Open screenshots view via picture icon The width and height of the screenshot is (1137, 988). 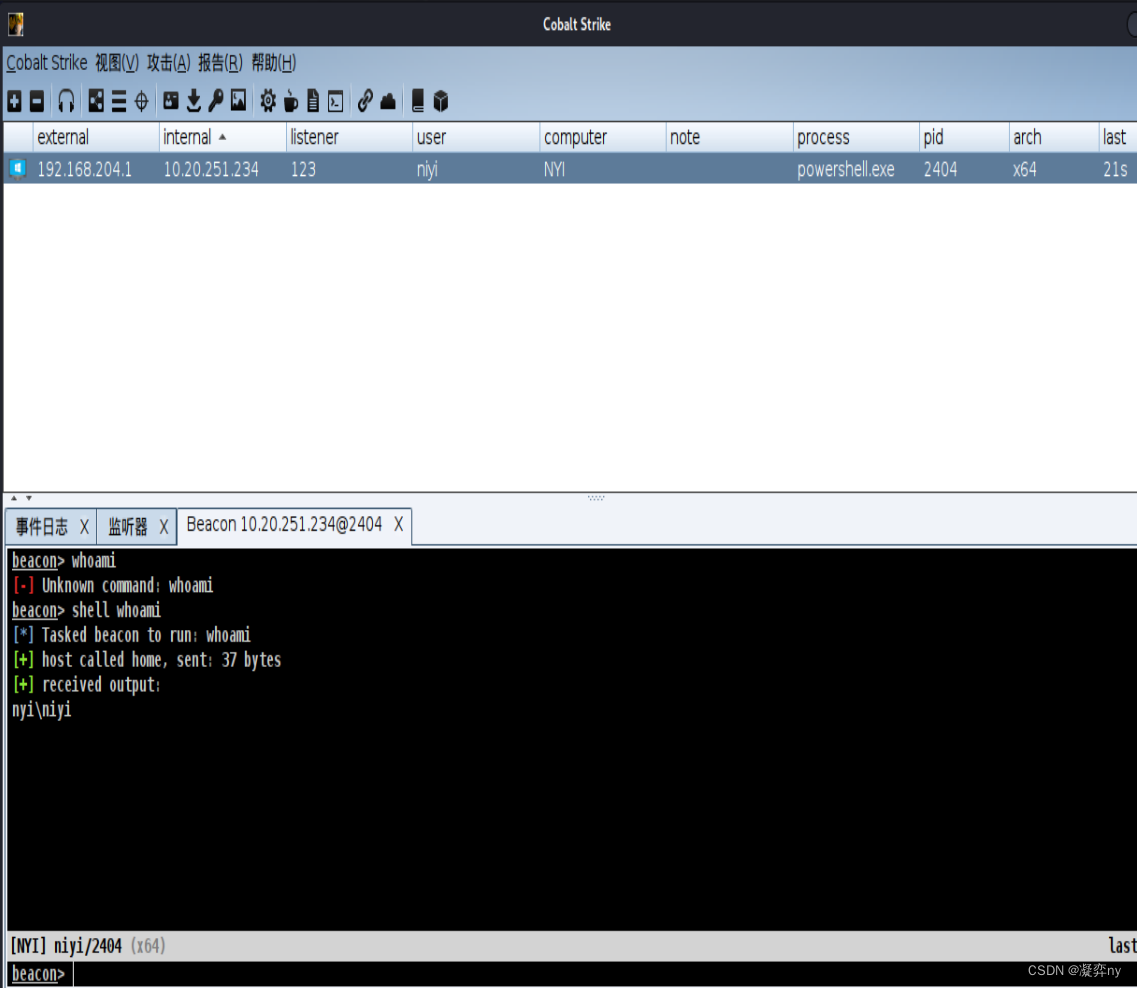coord(237,101)
